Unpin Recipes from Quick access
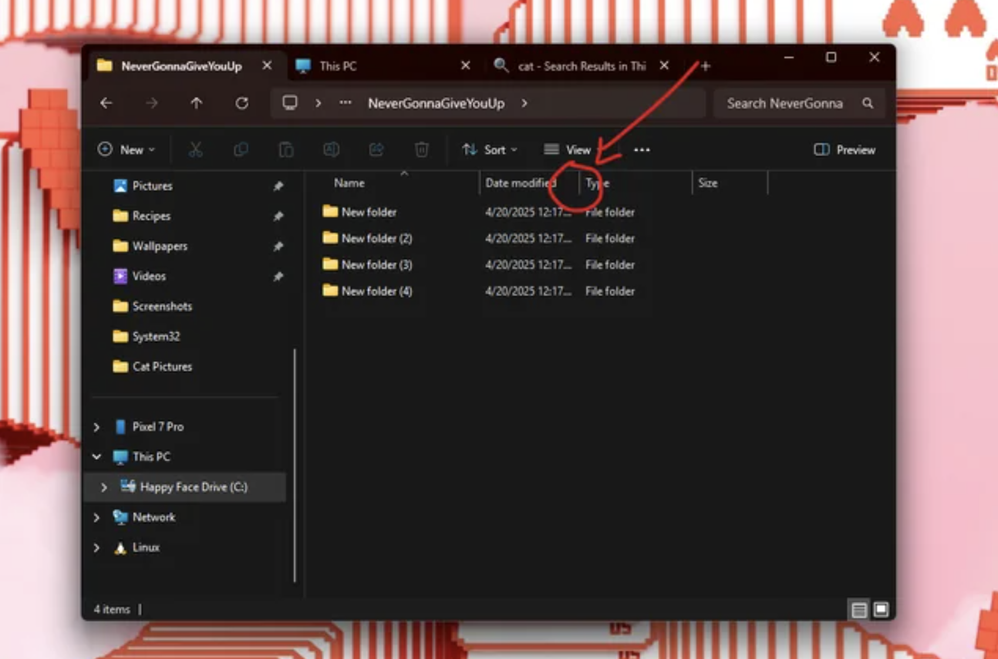Image resolution: width=998 pixels, height=659 pixels. pos(278,216)
